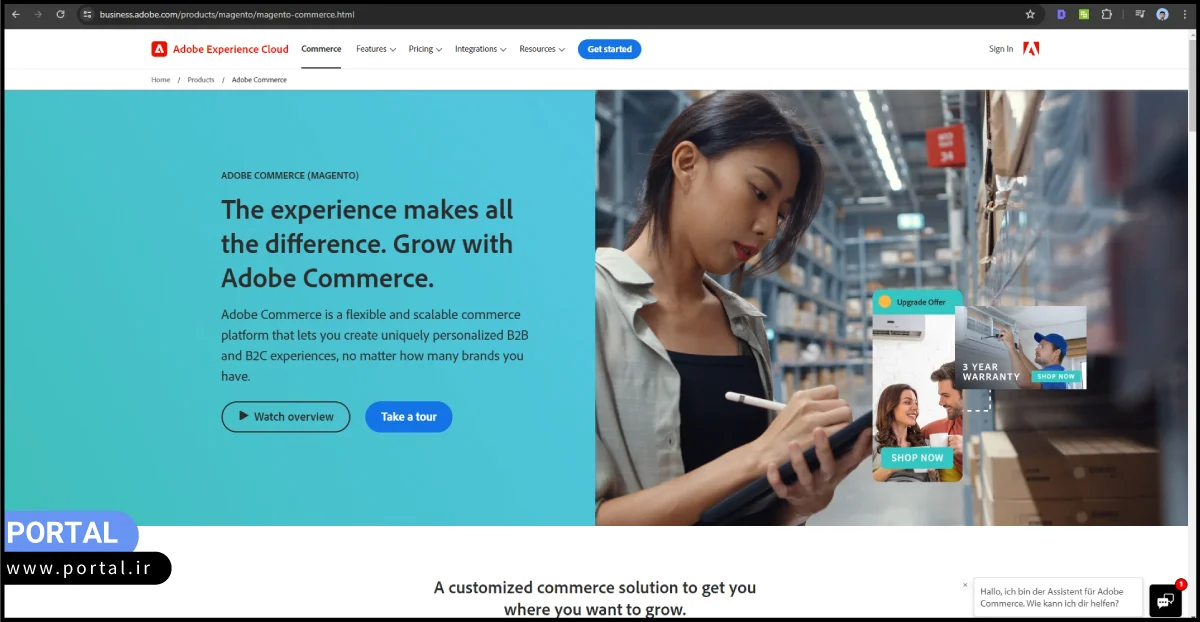Screen dimensions: 1200x622
Task: Expand the Features dropdown menu
Action: [376, 49]
